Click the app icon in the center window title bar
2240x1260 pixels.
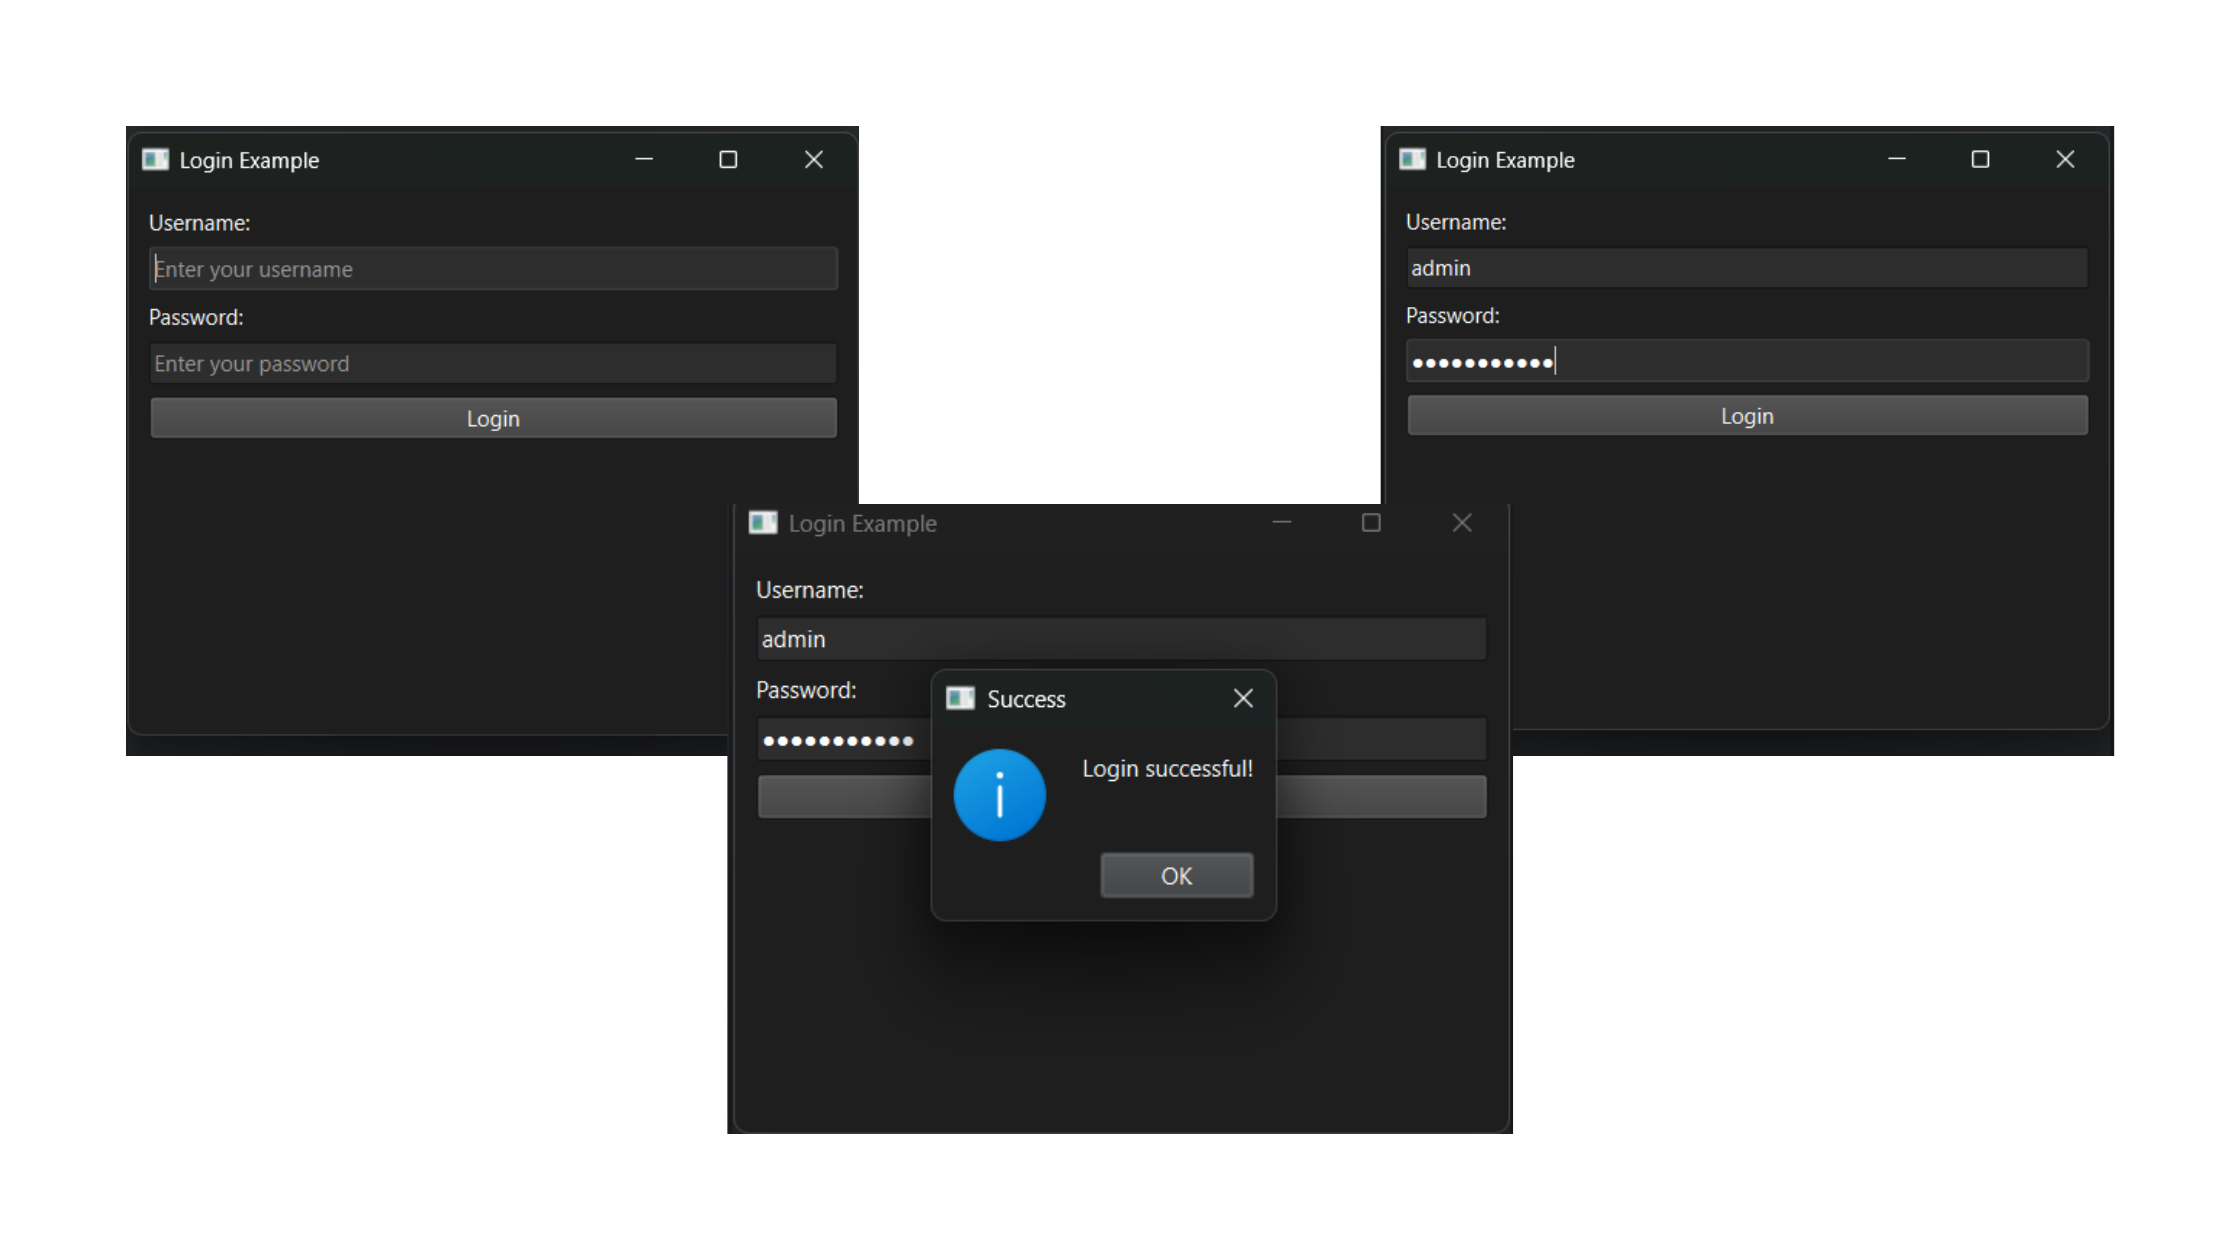pos(763,523)
